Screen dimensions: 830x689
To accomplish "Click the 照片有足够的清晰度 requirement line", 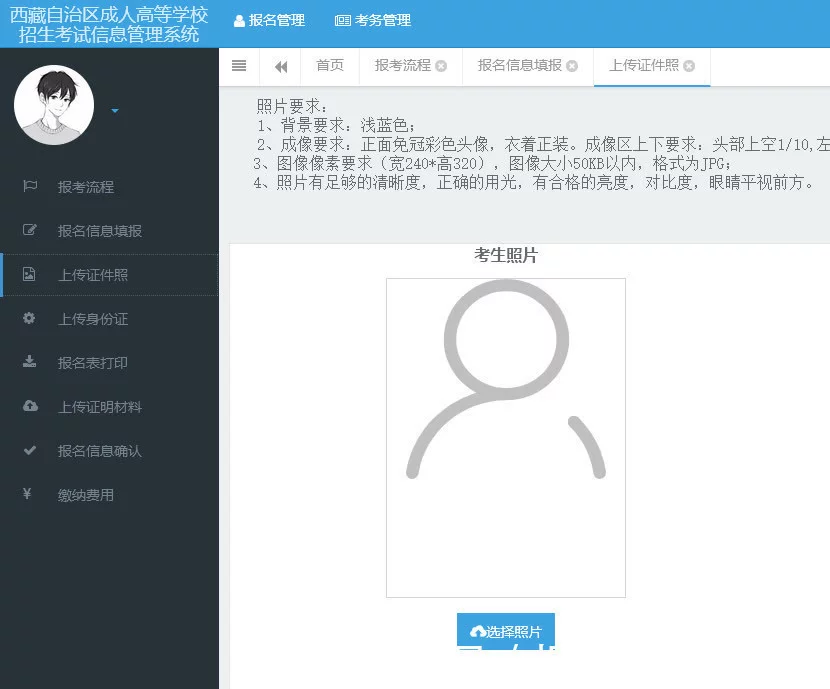I will pos(534,183).
